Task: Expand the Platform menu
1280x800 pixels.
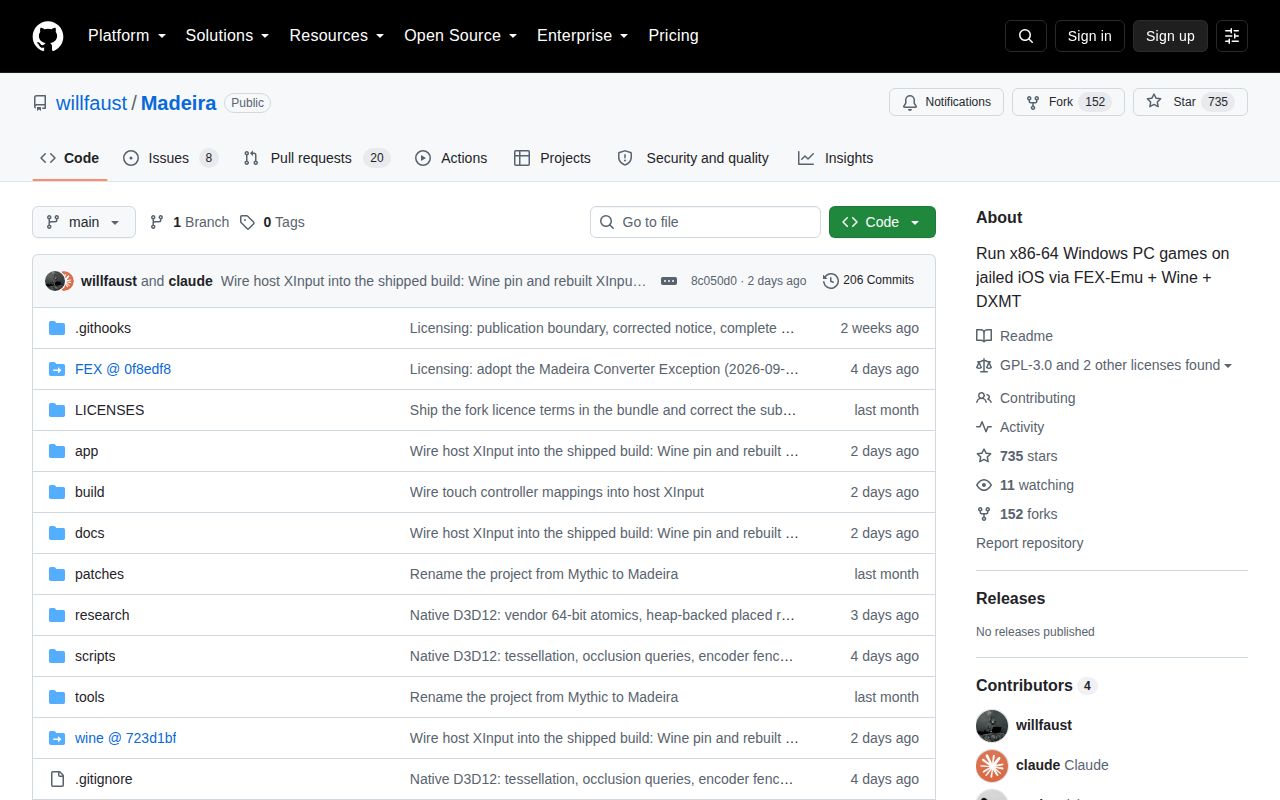Action: coord(129,36)
